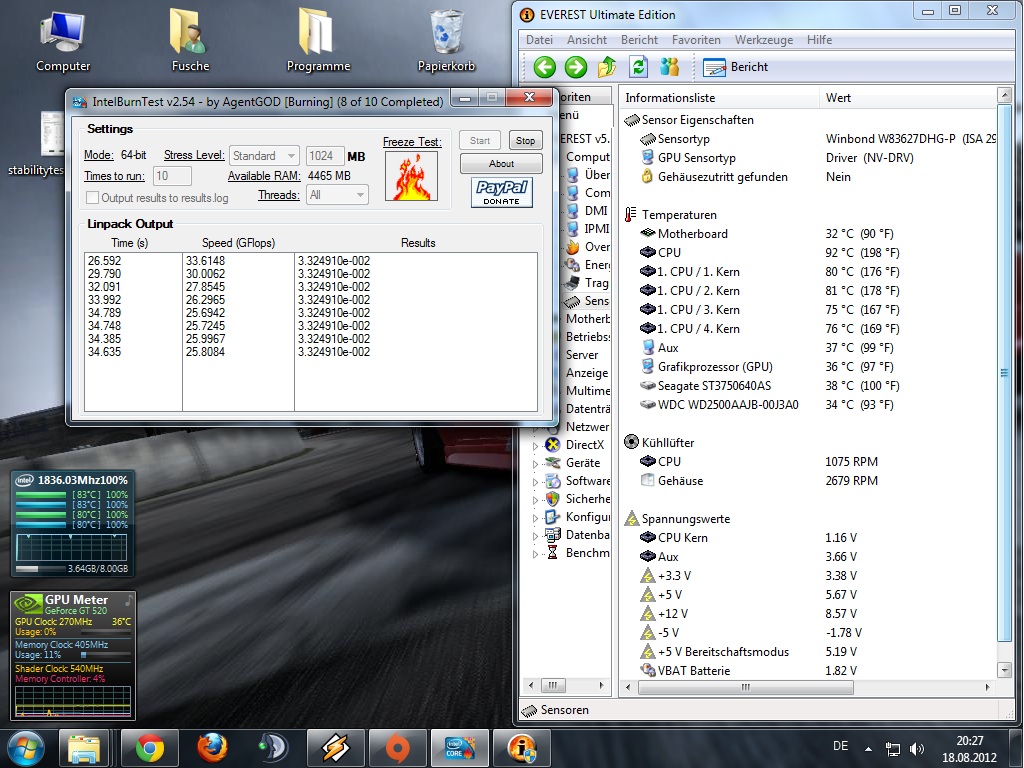Open the Threads dropdown
The image size is (1024, 768).
[x=337, y=195]
